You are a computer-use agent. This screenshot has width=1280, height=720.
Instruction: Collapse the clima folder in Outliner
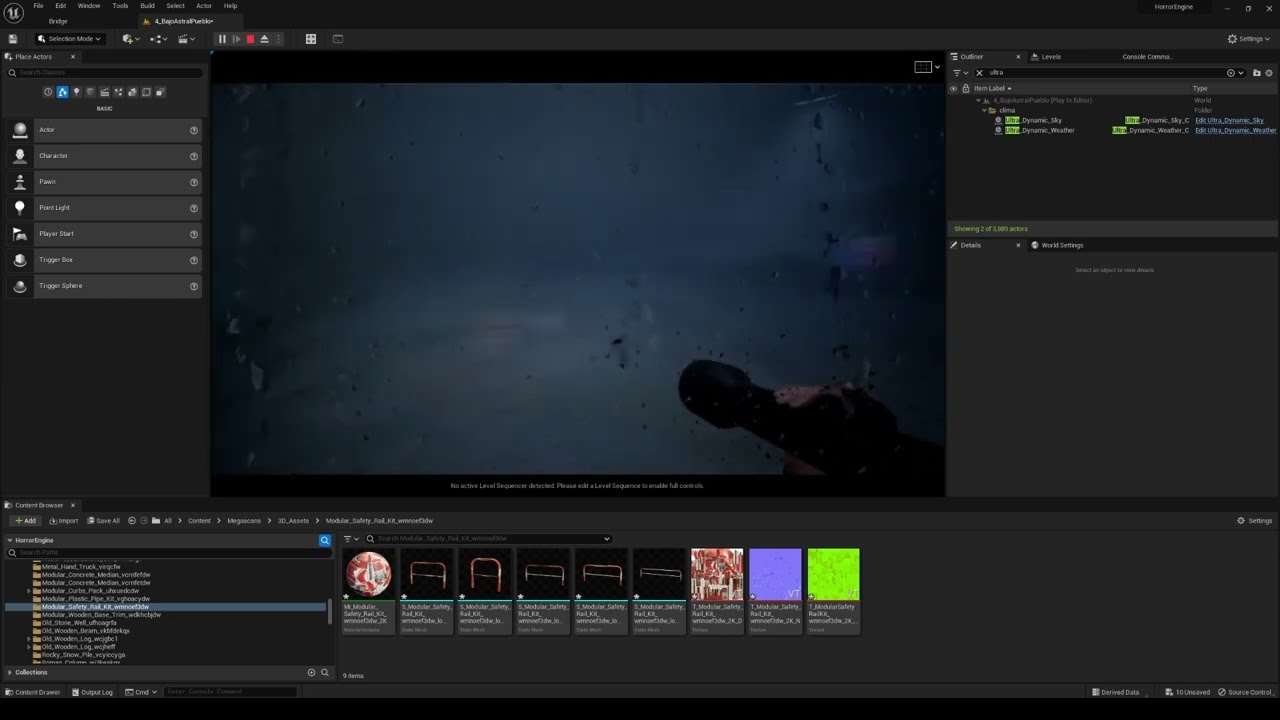(x=984, y=110)
